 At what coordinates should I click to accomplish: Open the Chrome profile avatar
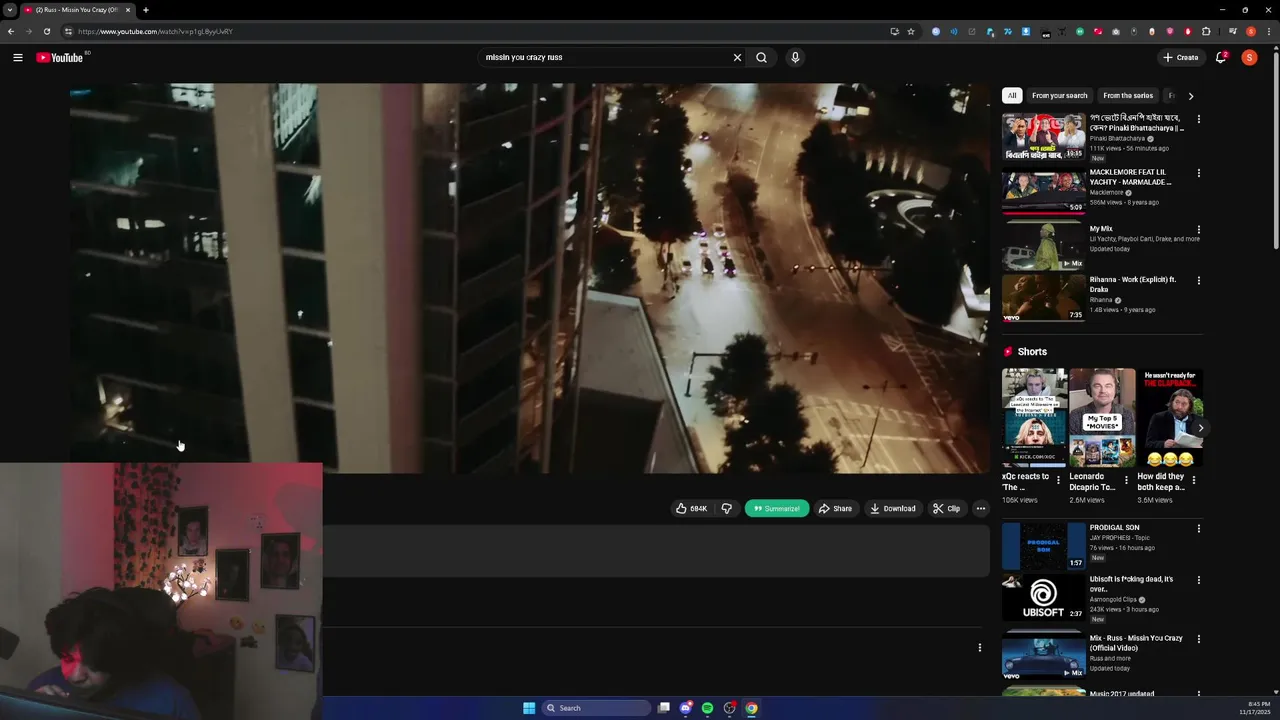tap(1250, 31)
